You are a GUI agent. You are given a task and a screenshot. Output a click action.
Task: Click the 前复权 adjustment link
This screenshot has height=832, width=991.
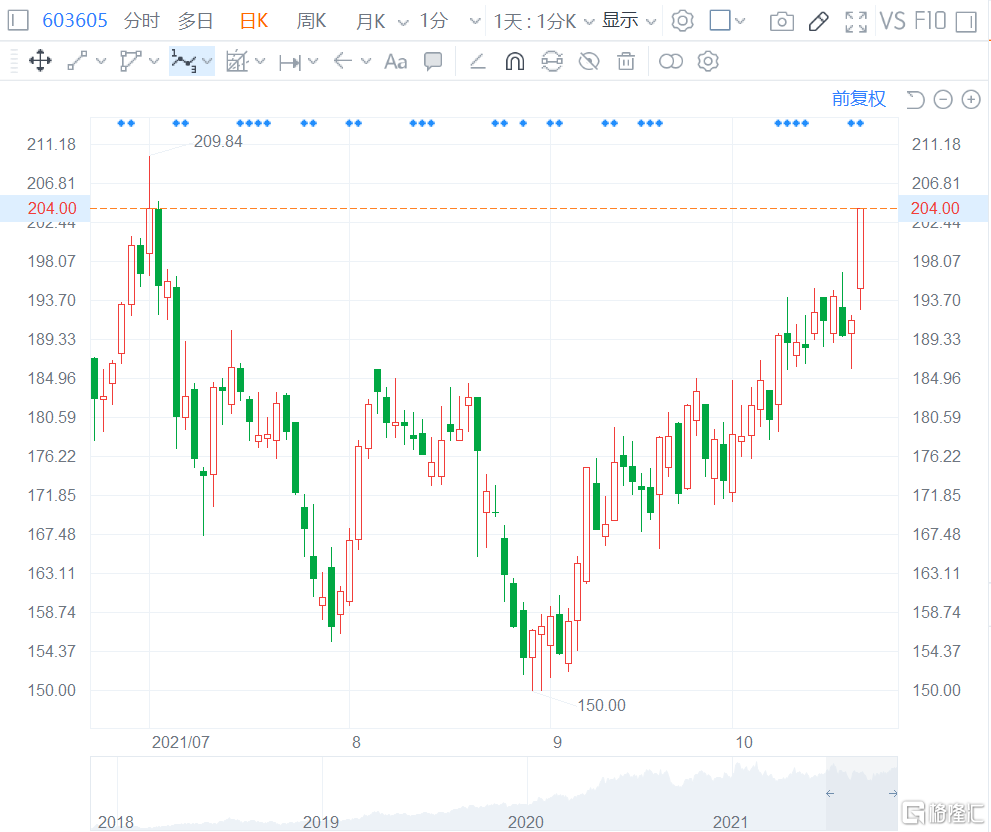pos(859,98)
